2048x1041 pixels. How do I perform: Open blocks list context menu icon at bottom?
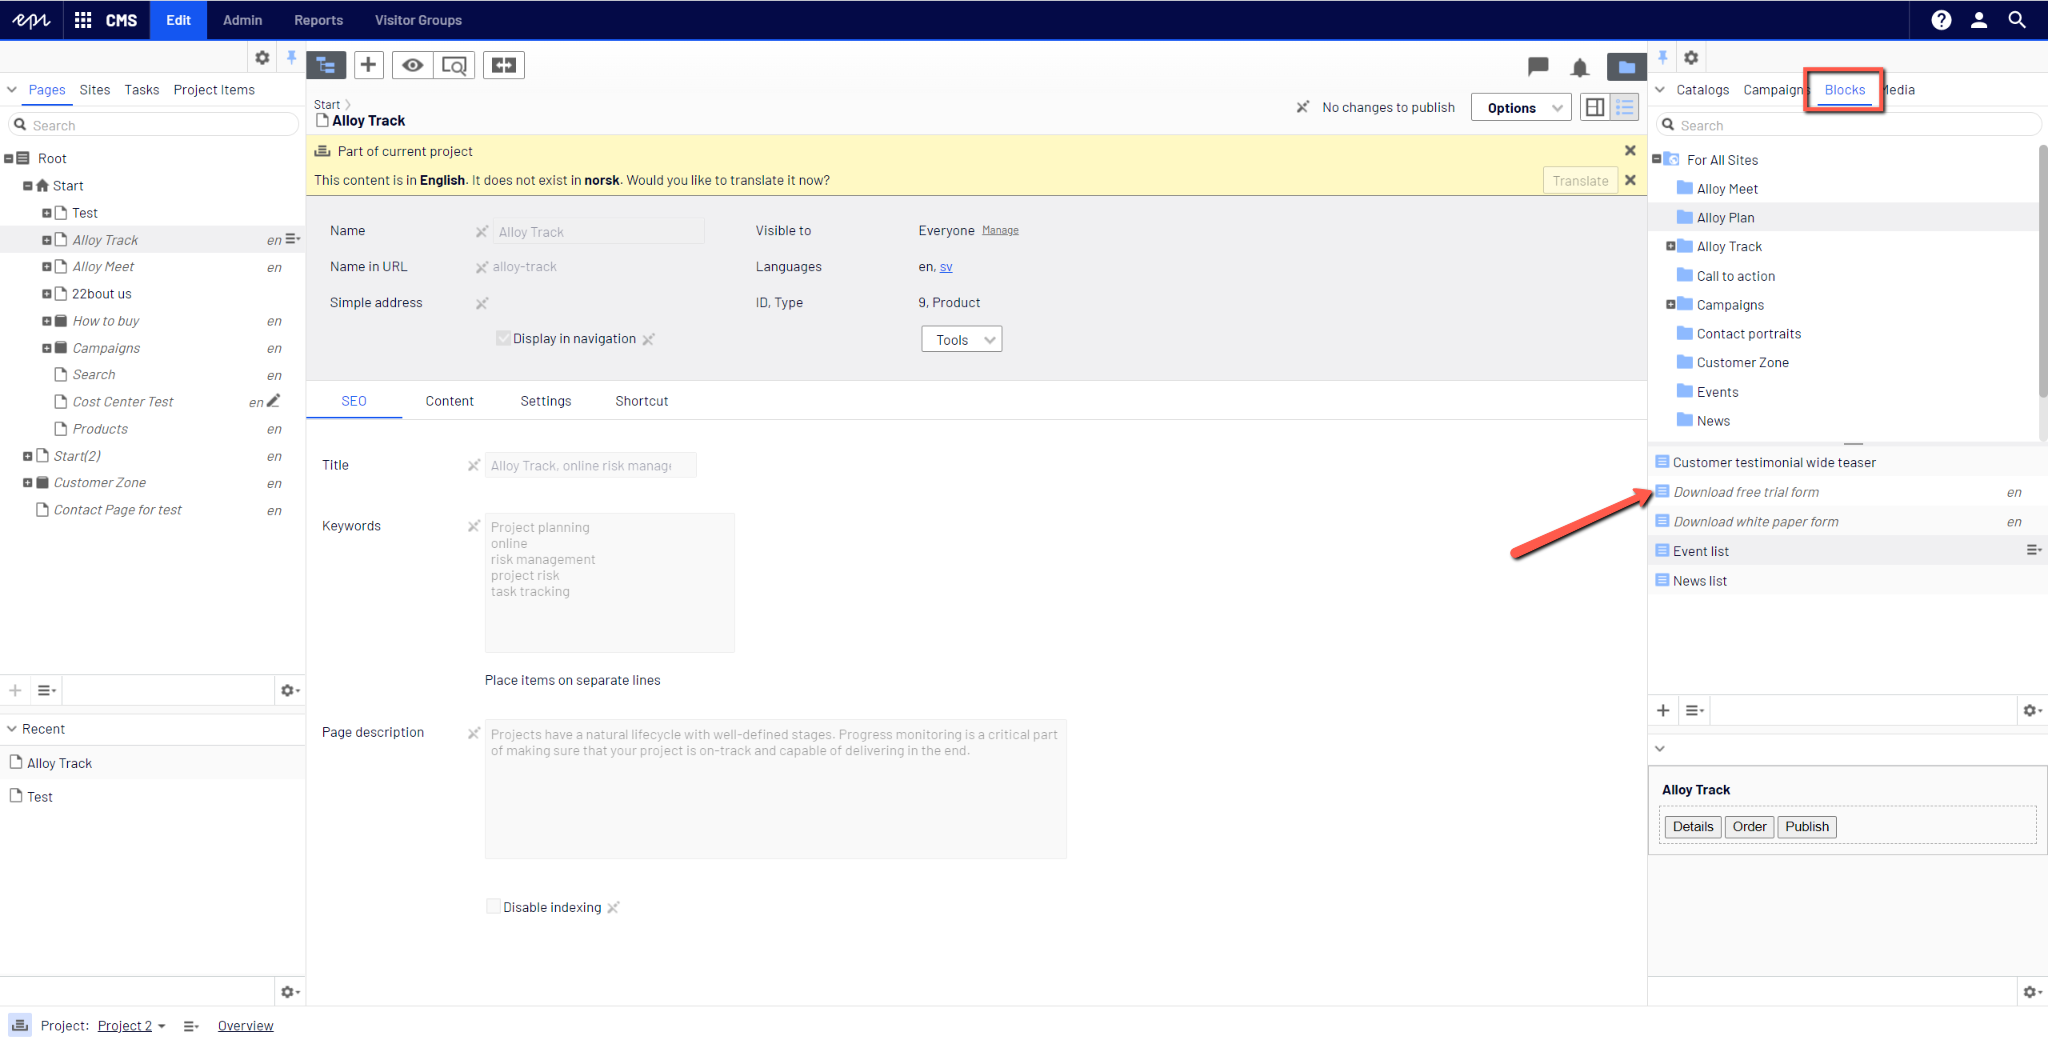point(1694,710)
